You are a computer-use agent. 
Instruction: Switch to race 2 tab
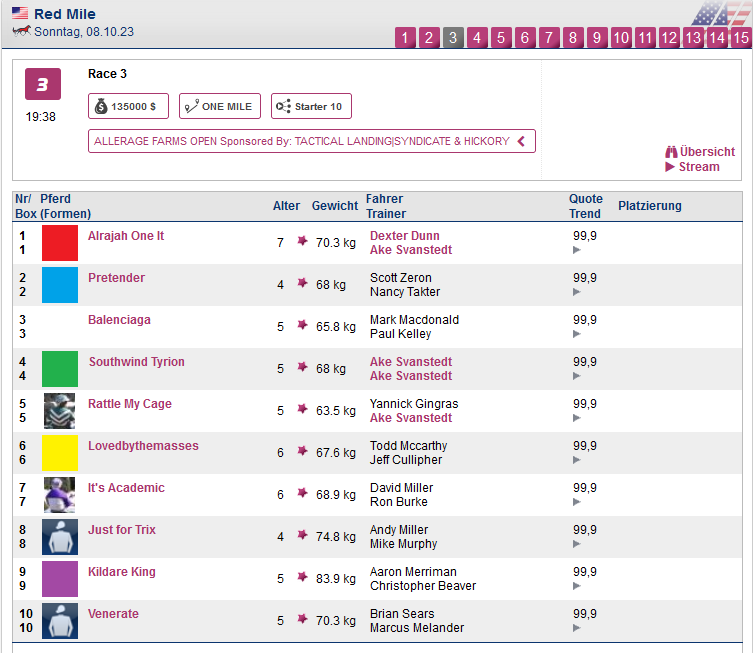(429, 37)
